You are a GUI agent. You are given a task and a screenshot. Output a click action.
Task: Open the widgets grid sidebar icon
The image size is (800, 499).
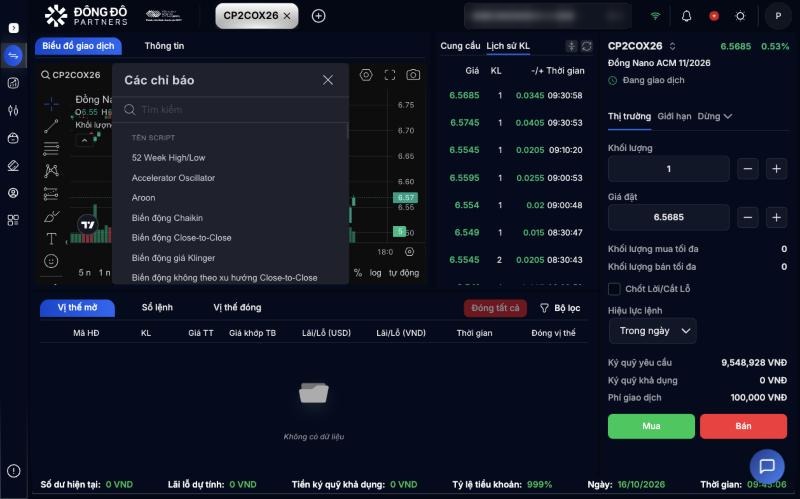click(13, 220)
